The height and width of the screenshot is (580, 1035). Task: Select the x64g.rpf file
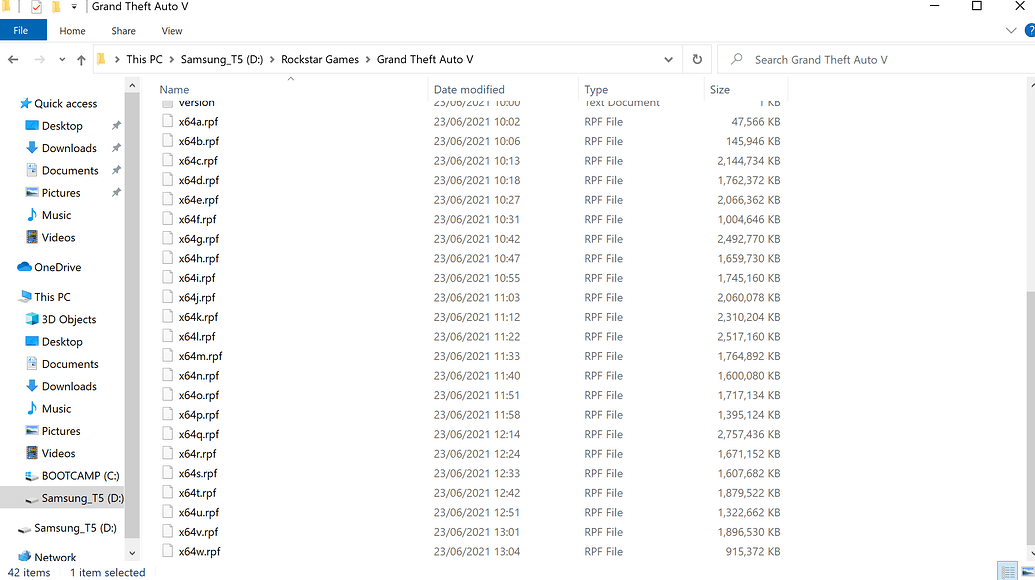(x=199, y=239)
